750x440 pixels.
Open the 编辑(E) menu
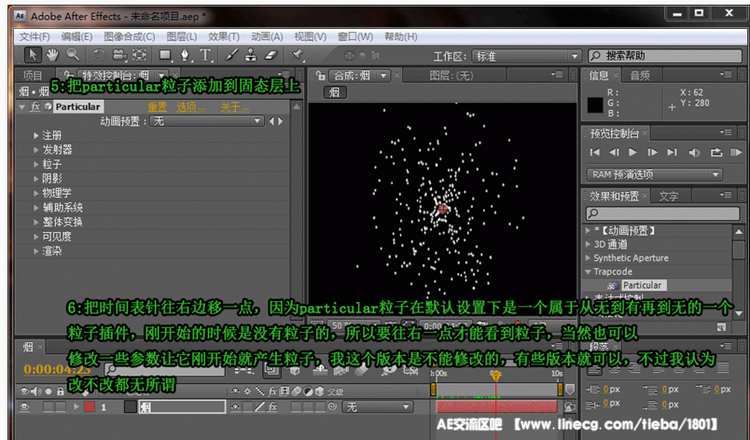[77, 36]
